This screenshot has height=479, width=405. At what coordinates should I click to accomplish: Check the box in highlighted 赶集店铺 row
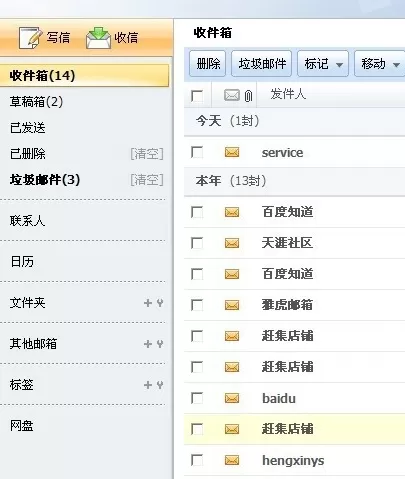click(197, 429)
